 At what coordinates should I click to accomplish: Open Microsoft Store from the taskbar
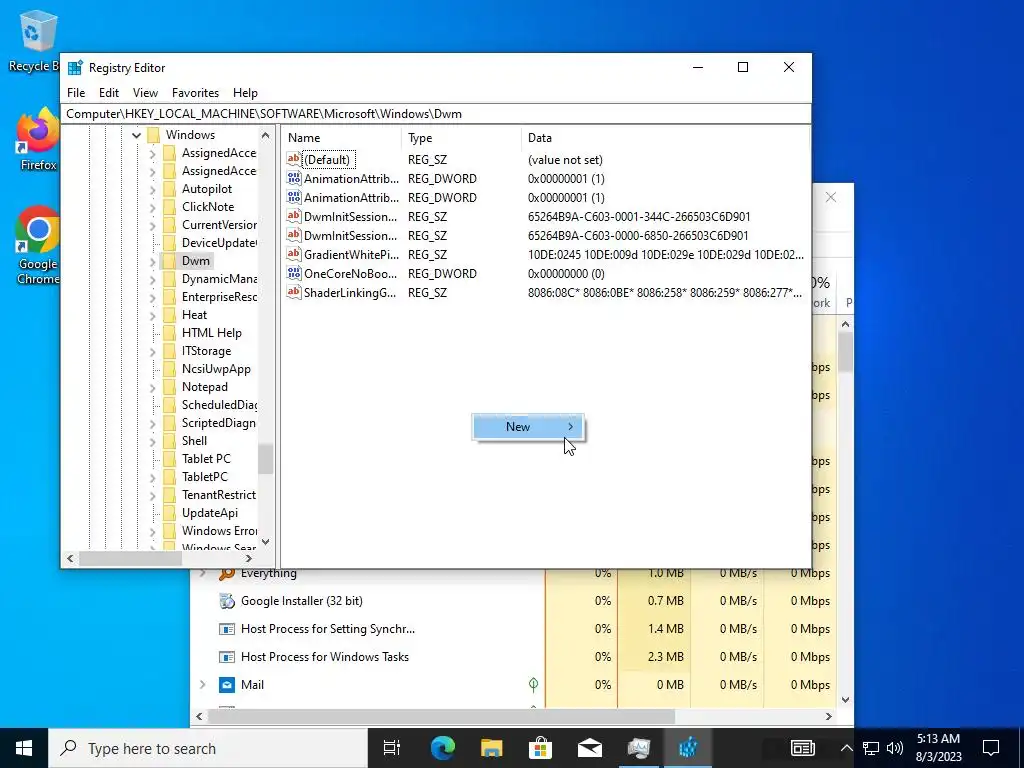tap(540, 748)
